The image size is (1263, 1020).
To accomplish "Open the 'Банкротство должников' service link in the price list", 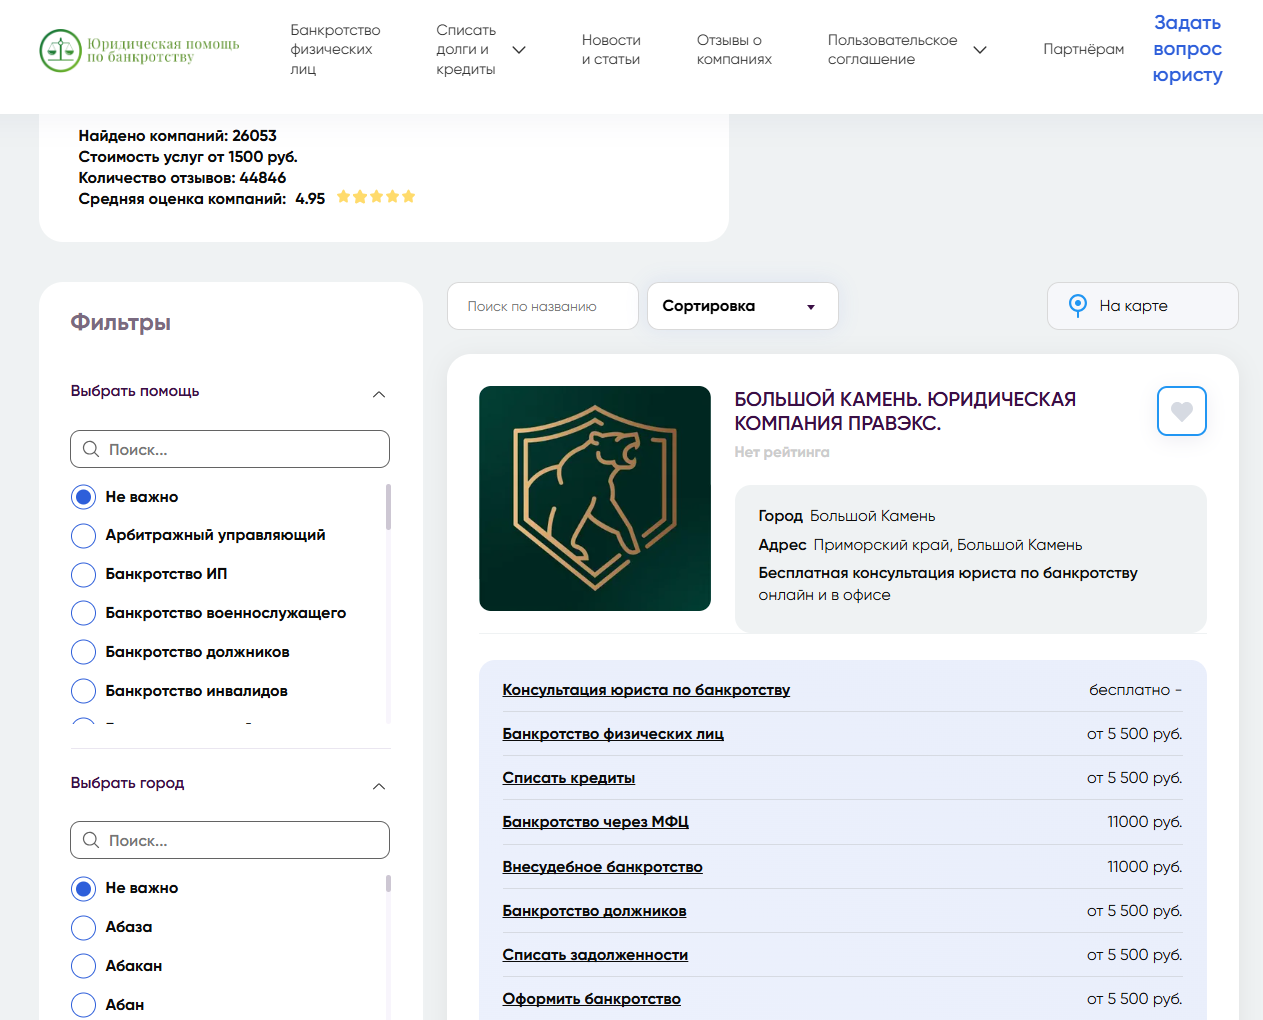I will (594, 911).
